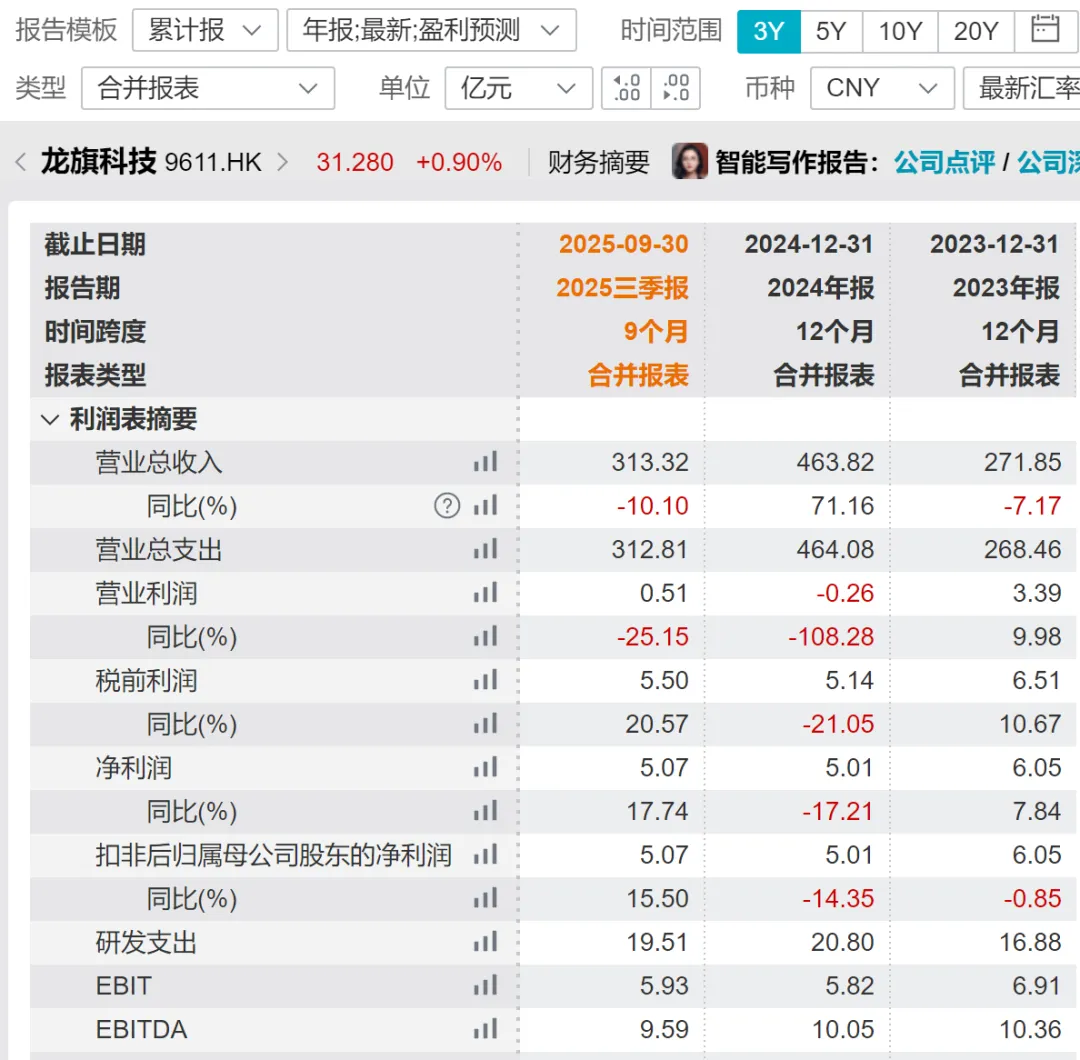Open chart icon for 扣非后归属母公司股东的净利润 row

point(486,855)
